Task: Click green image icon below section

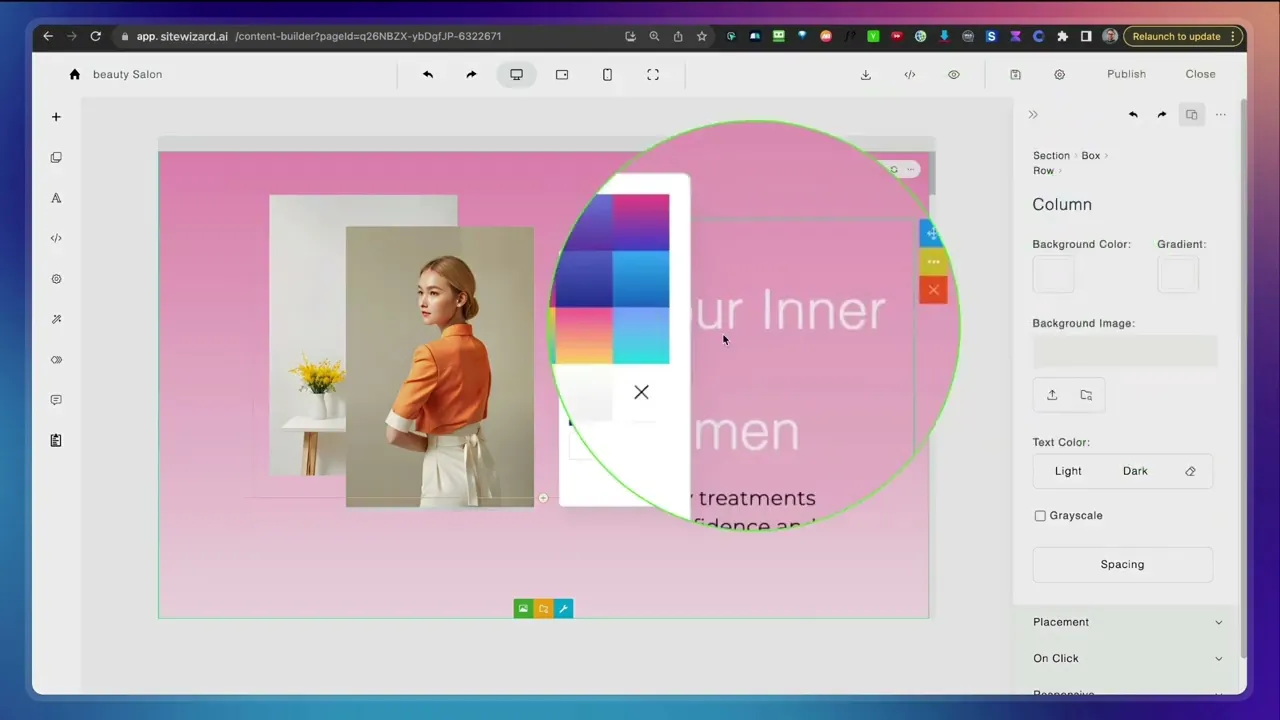Action: pyautogui.click(x=523, y=609)
